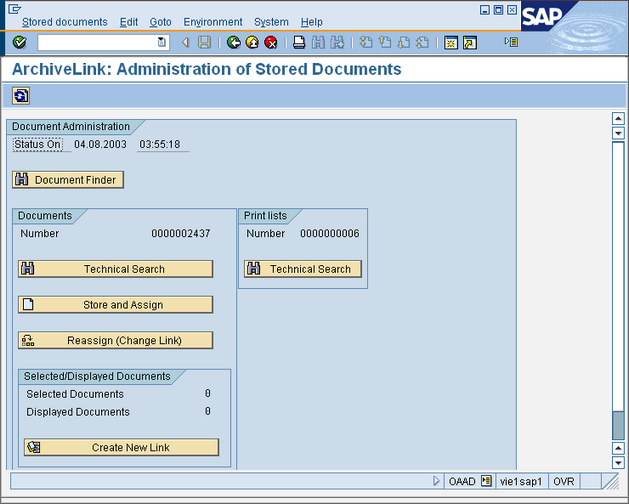Click the Store and Assign button
This screenshot has height=504, width=629.
115,305
